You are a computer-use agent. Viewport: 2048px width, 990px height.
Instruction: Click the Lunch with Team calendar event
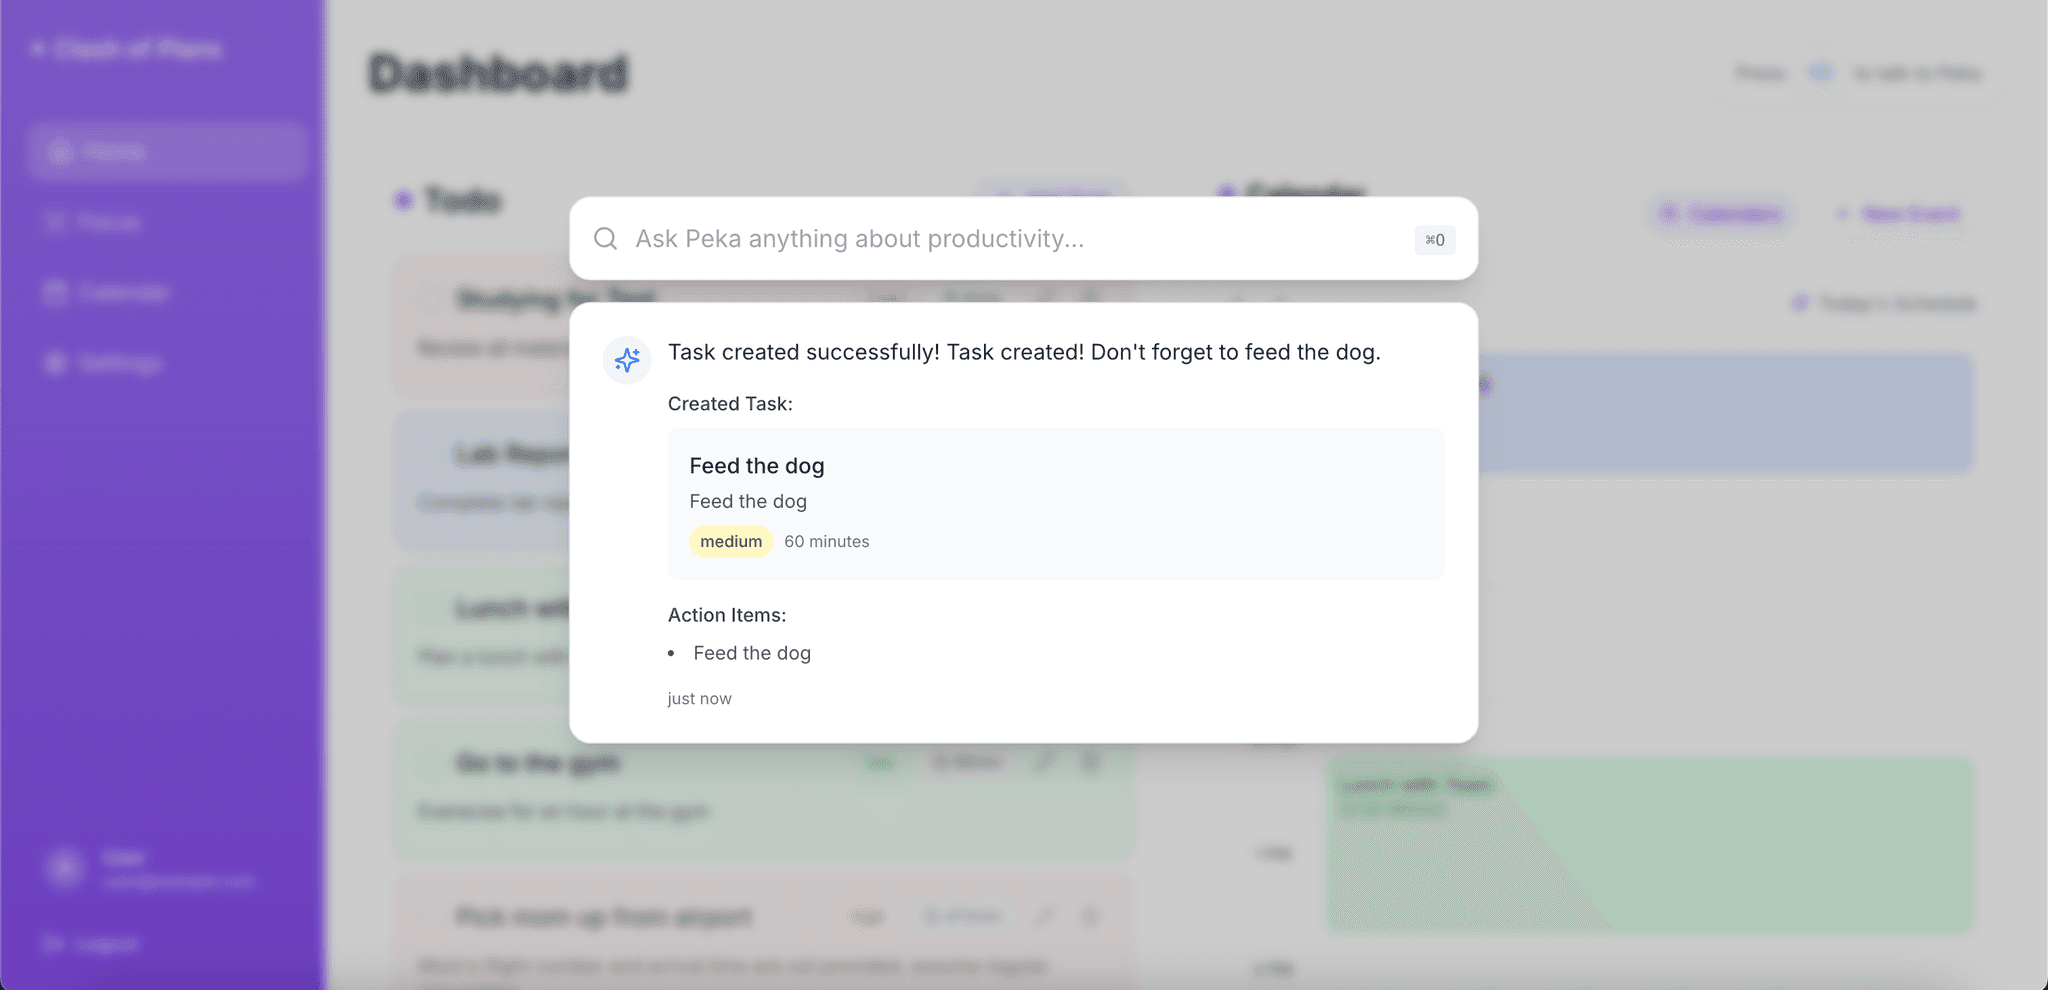point(1648,845)
